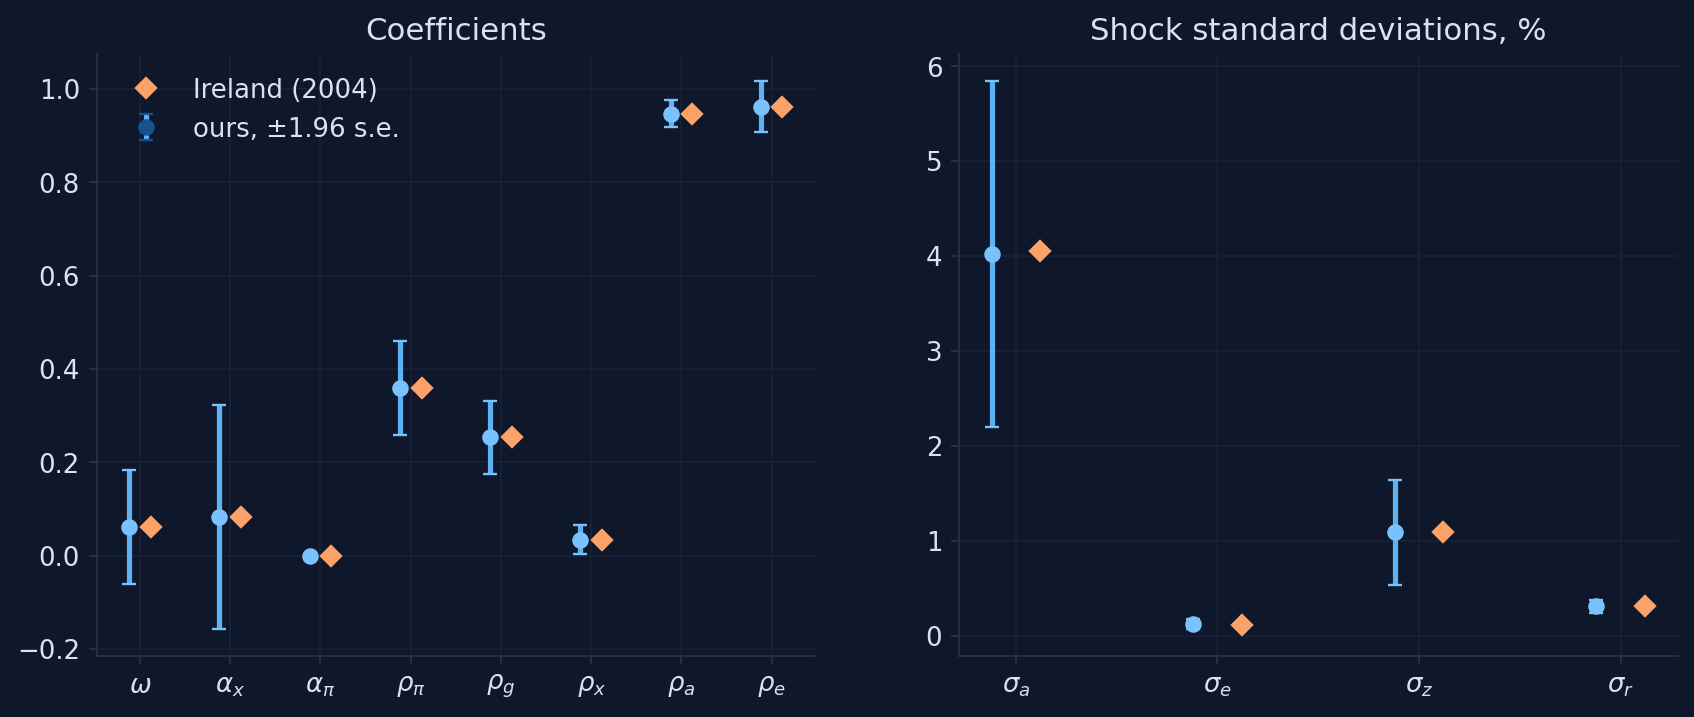Click the σa x-axis tick label
Screen dimensions: 1694x717
[x=1016, y=685]
